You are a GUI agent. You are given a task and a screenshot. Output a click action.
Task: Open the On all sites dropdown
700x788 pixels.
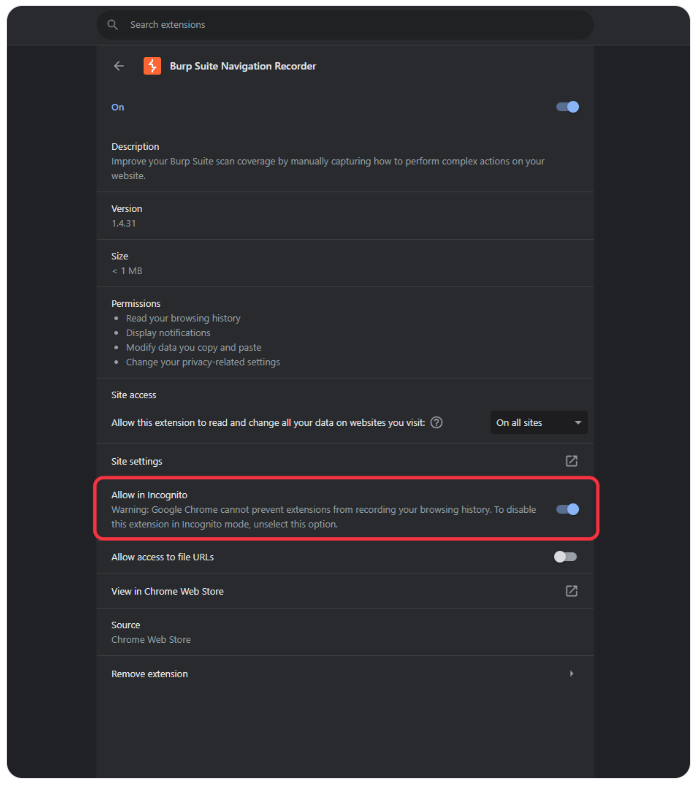pyautogui.click(x=539, y=423)
